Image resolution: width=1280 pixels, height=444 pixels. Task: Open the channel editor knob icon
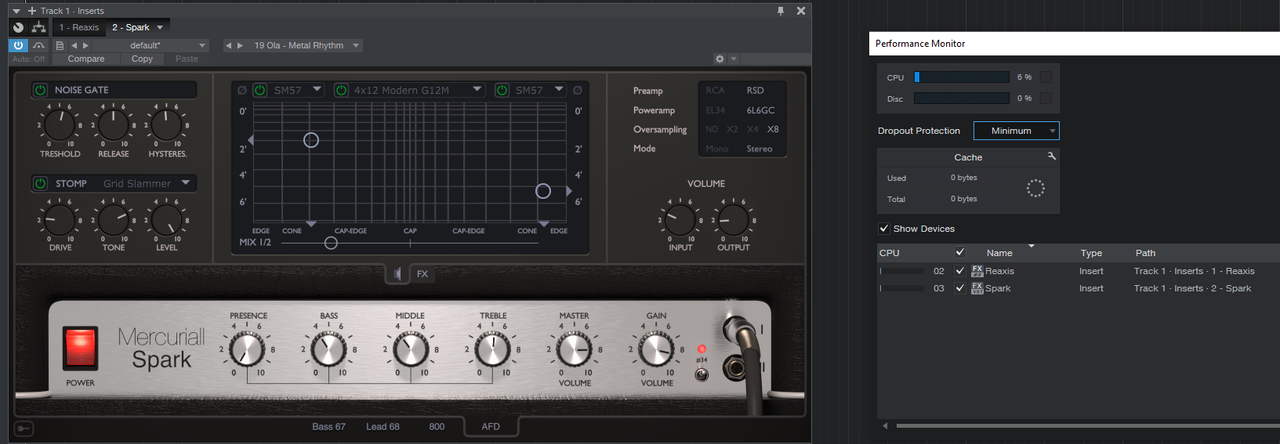click(18, 27)
